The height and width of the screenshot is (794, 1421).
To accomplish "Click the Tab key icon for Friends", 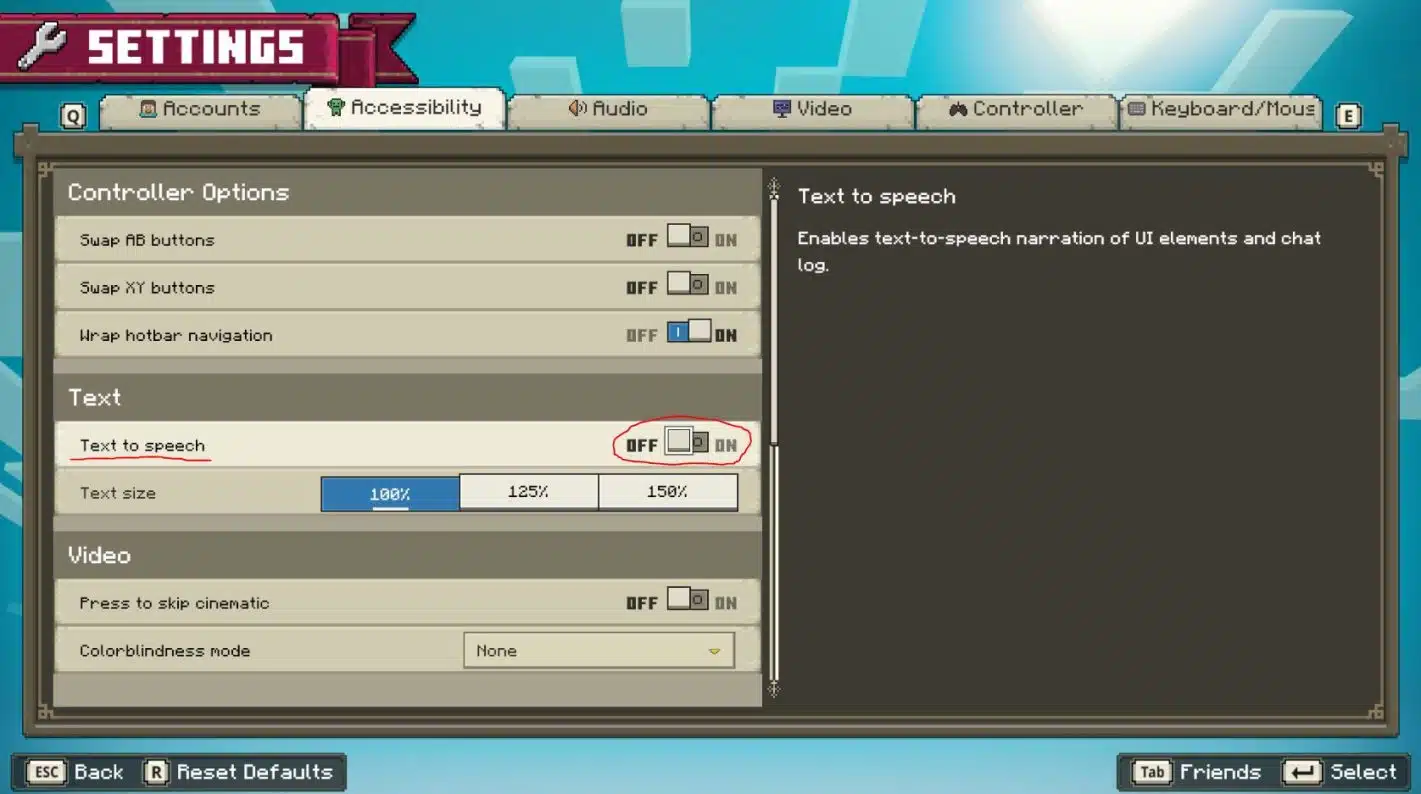I will click(1152, 772).
